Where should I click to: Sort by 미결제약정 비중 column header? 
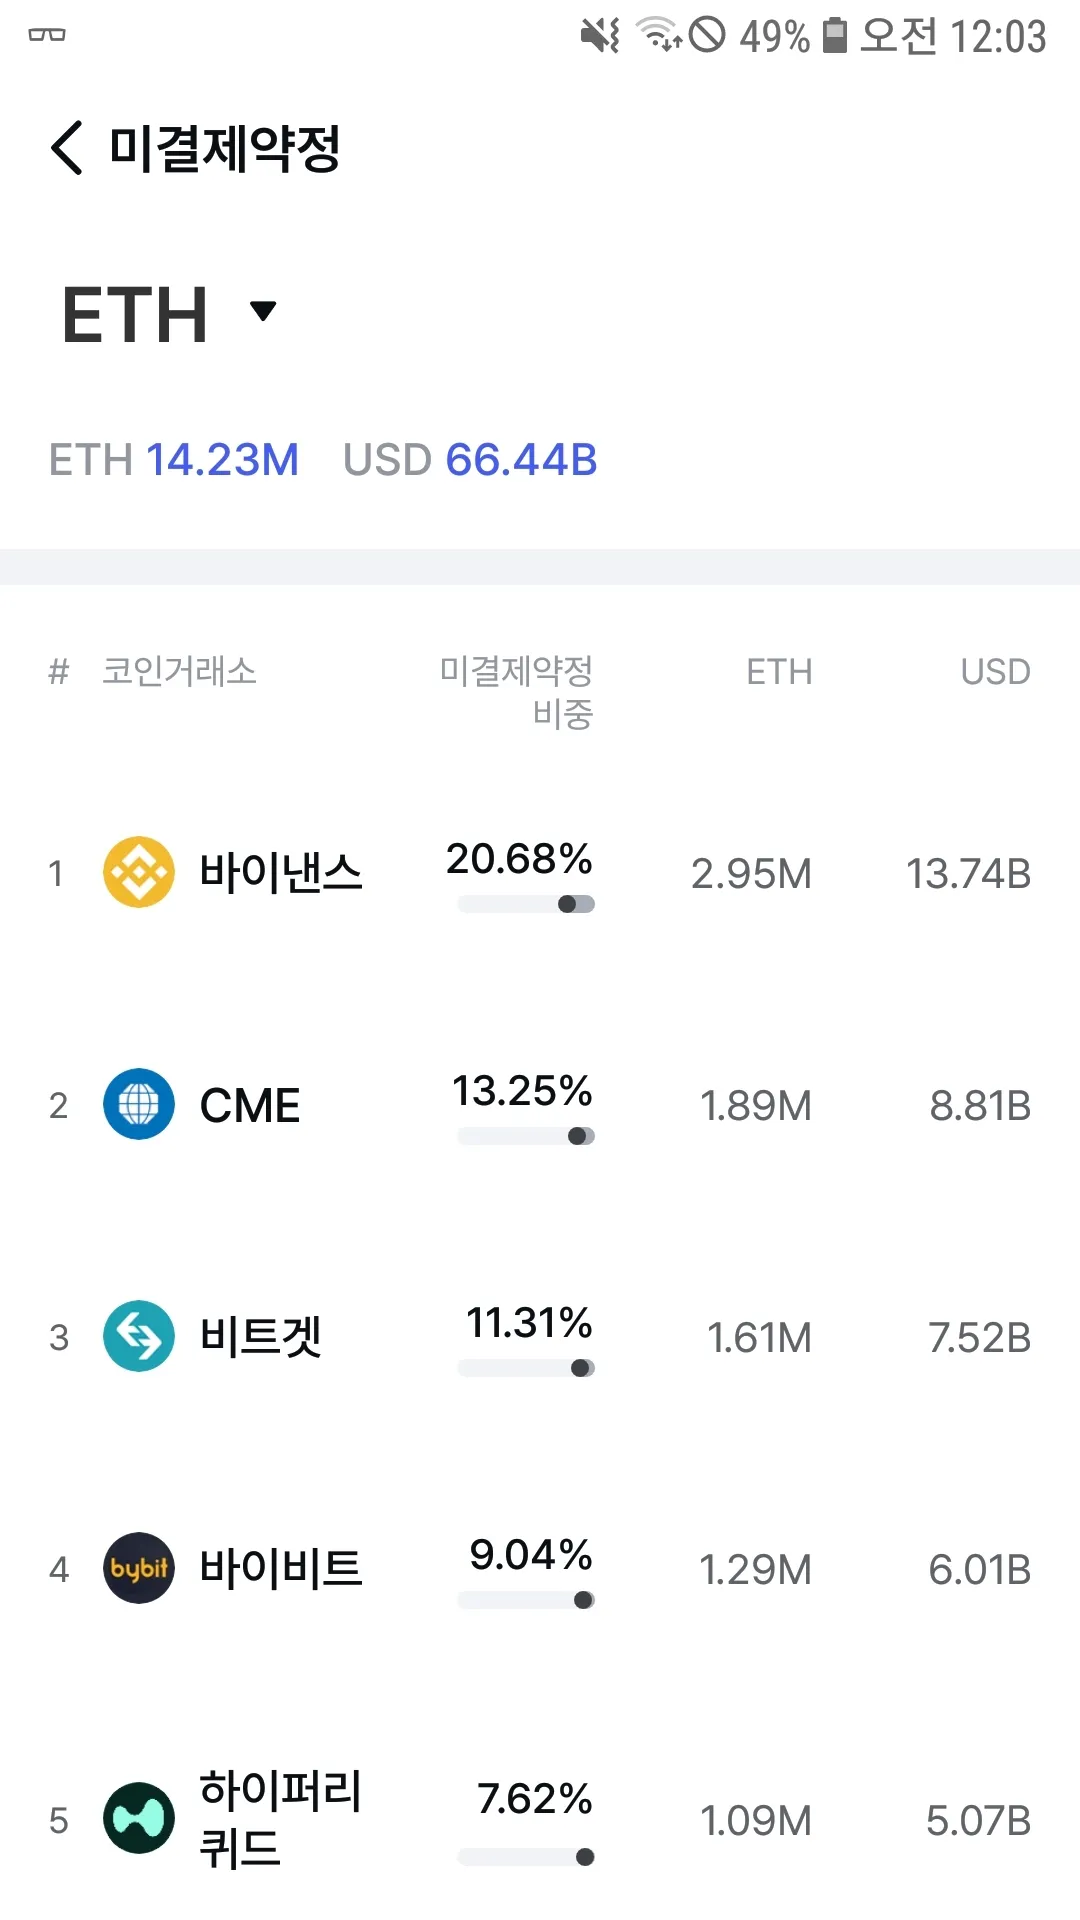[x=517, y=692]
